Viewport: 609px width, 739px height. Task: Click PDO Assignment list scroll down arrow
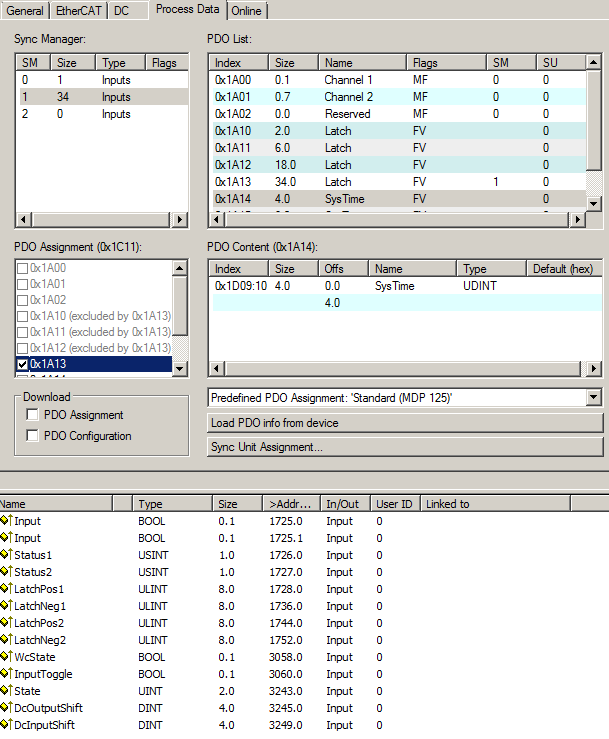click(x=180, y=369)
